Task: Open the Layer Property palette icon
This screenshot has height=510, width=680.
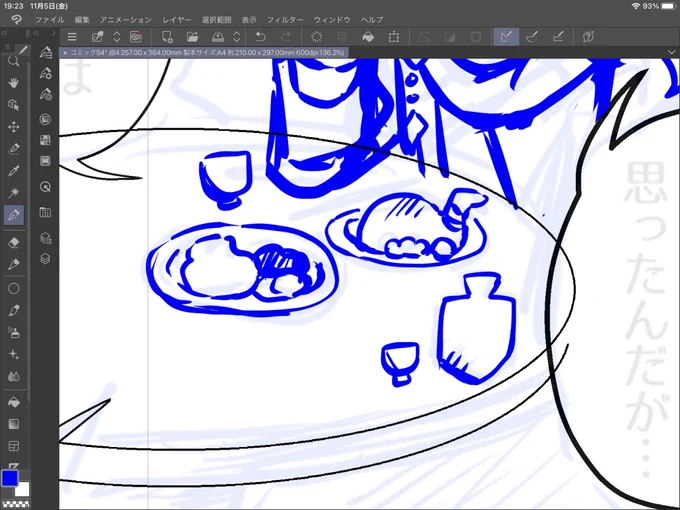Action: click(46, 238)
